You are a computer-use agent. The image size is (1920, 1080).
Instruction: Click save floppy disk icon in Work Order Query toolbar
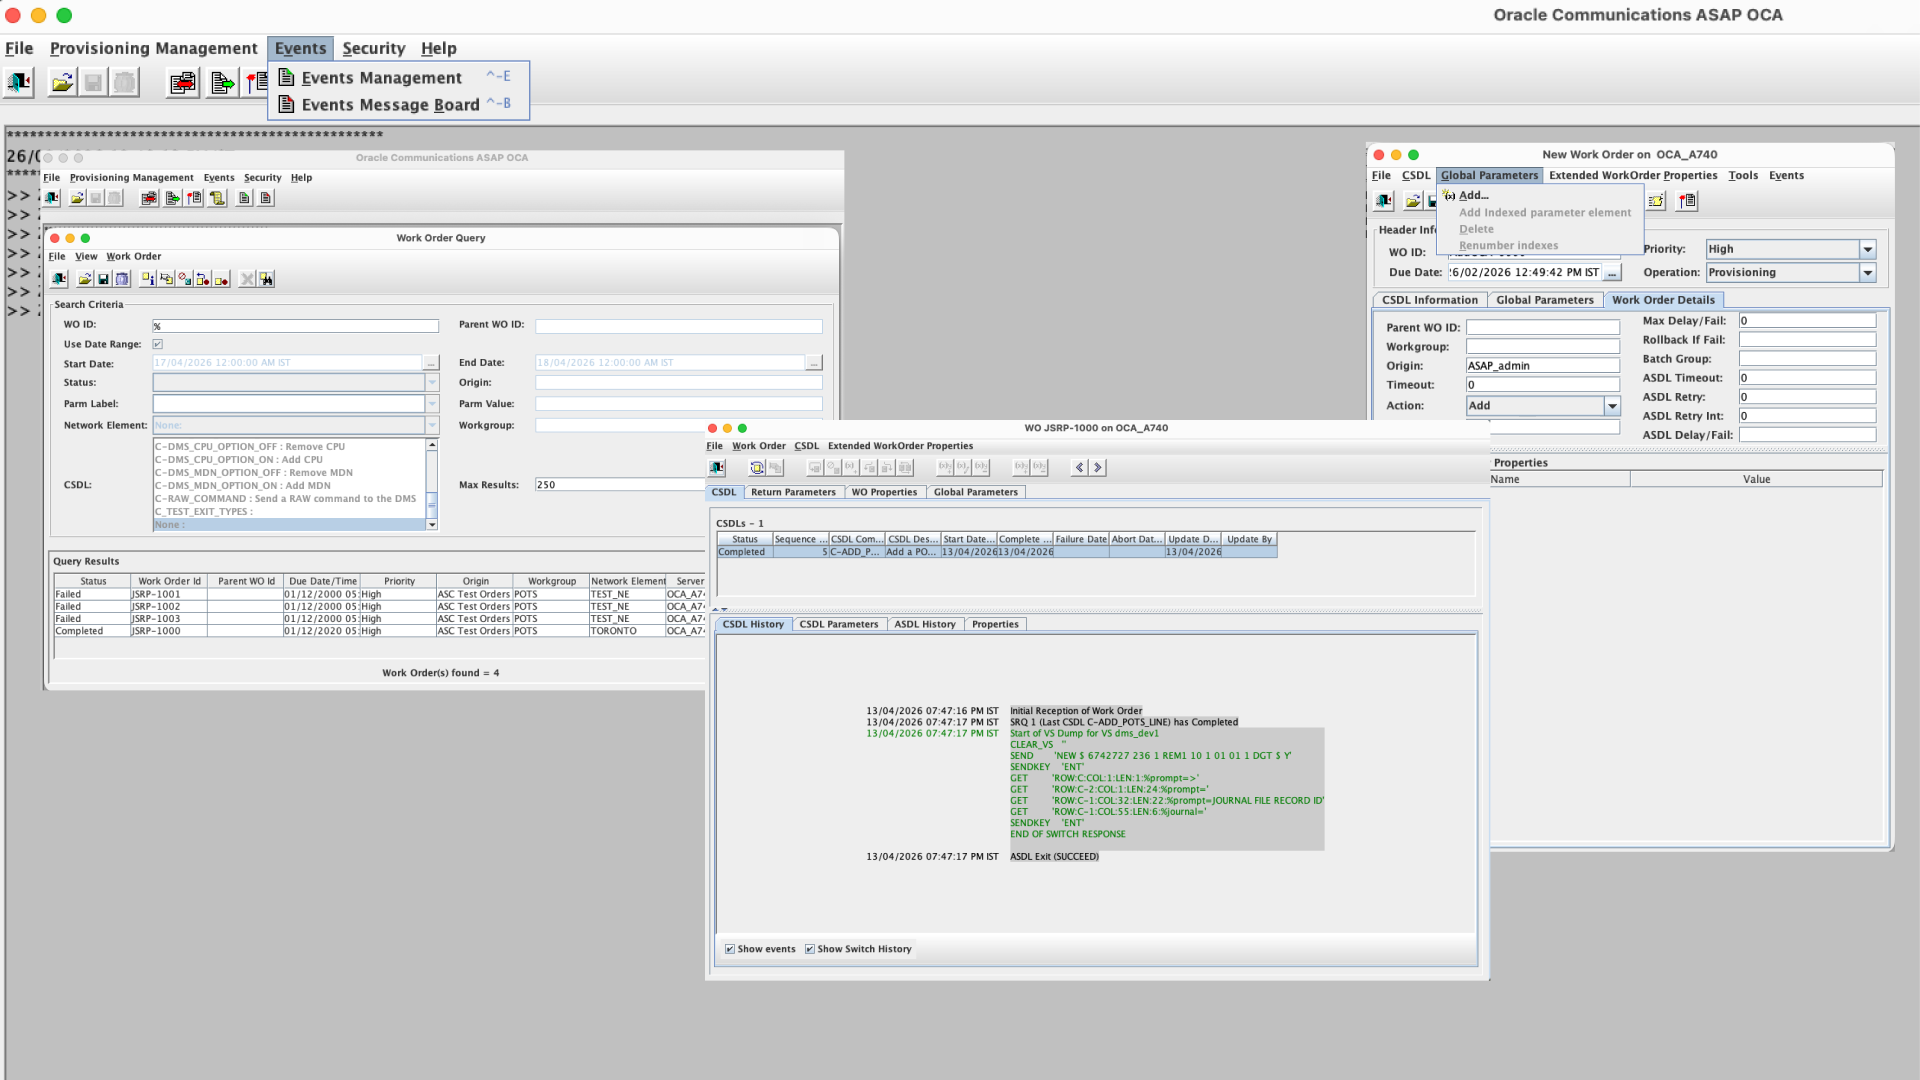point(103,279)
